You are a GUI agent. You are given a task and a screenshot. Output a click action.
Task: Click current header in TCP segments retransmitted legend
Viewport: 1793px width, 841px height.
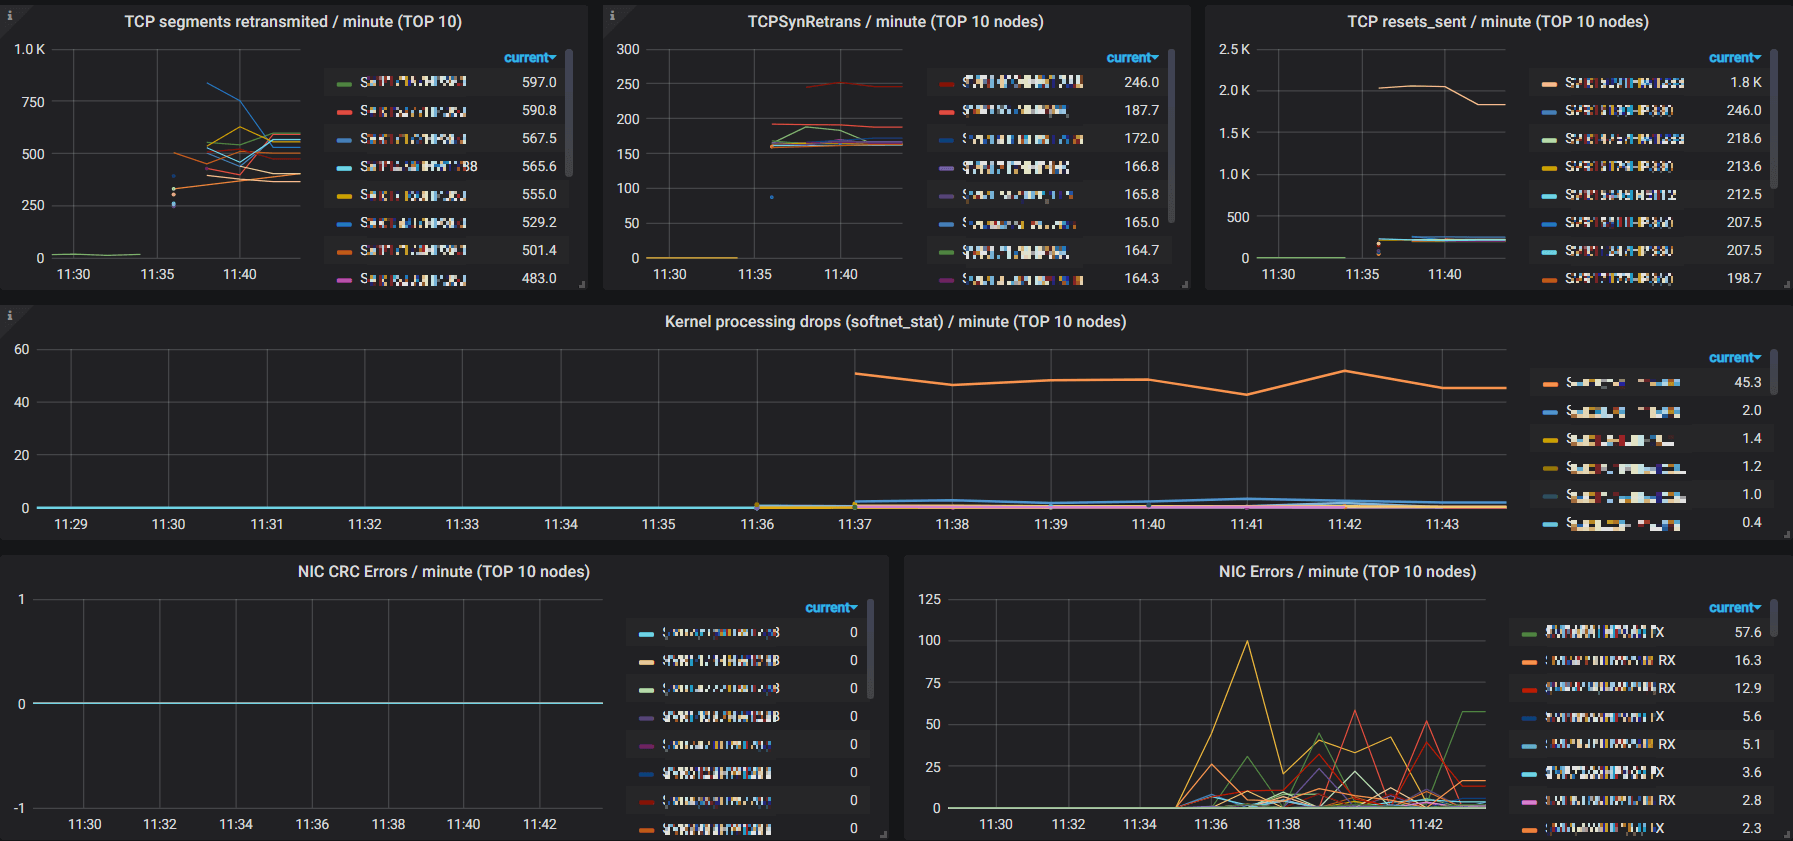coord(529,58)
